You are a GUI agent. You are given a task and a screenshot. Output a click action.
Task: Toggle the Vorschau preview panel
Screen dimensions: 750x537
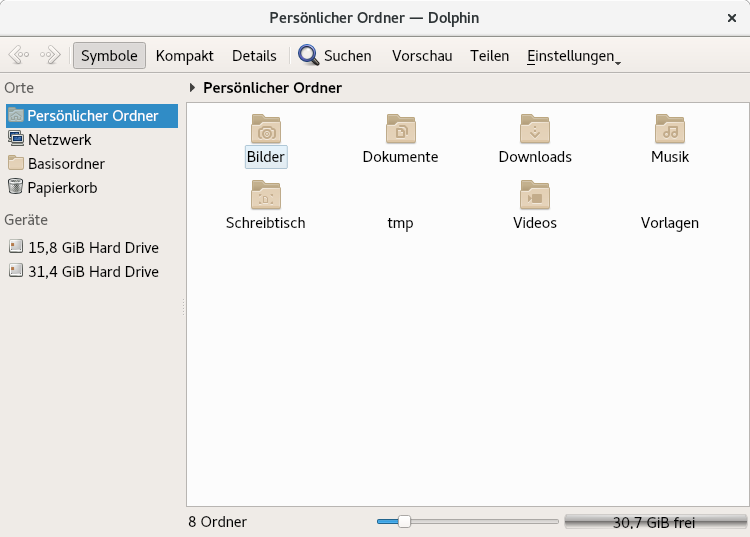coord(422,56)
